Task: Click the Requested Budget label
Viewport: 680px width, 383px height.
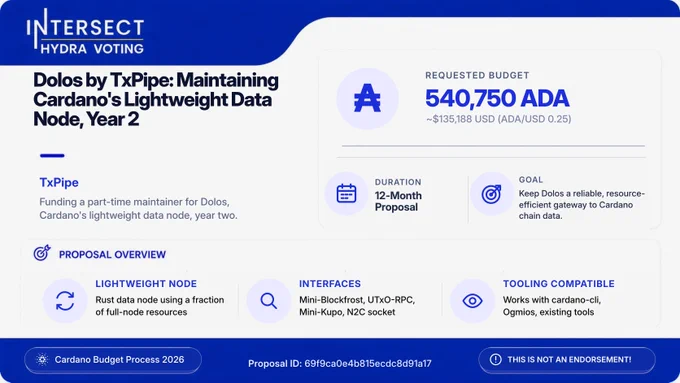Action: pos(477,75)
